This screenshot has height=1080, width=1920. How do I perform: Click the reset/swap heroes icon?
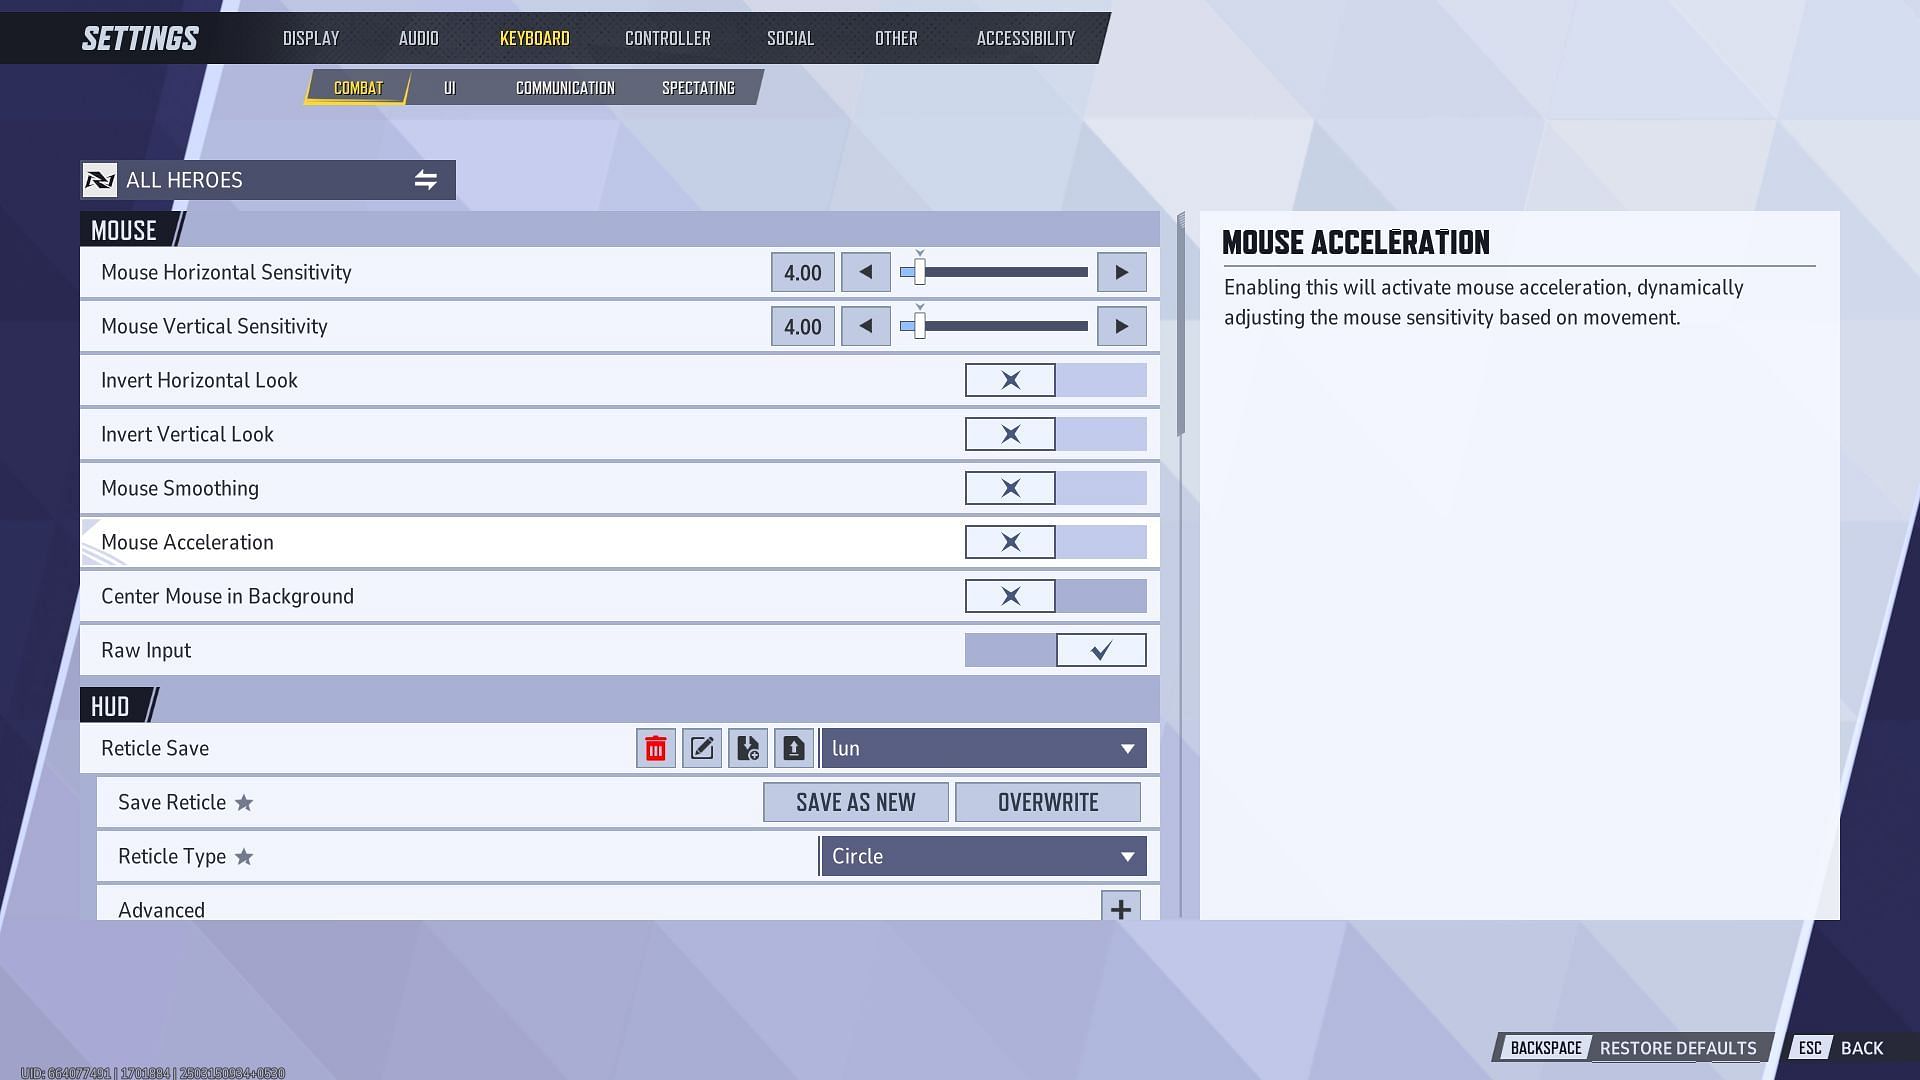[427, 179]
